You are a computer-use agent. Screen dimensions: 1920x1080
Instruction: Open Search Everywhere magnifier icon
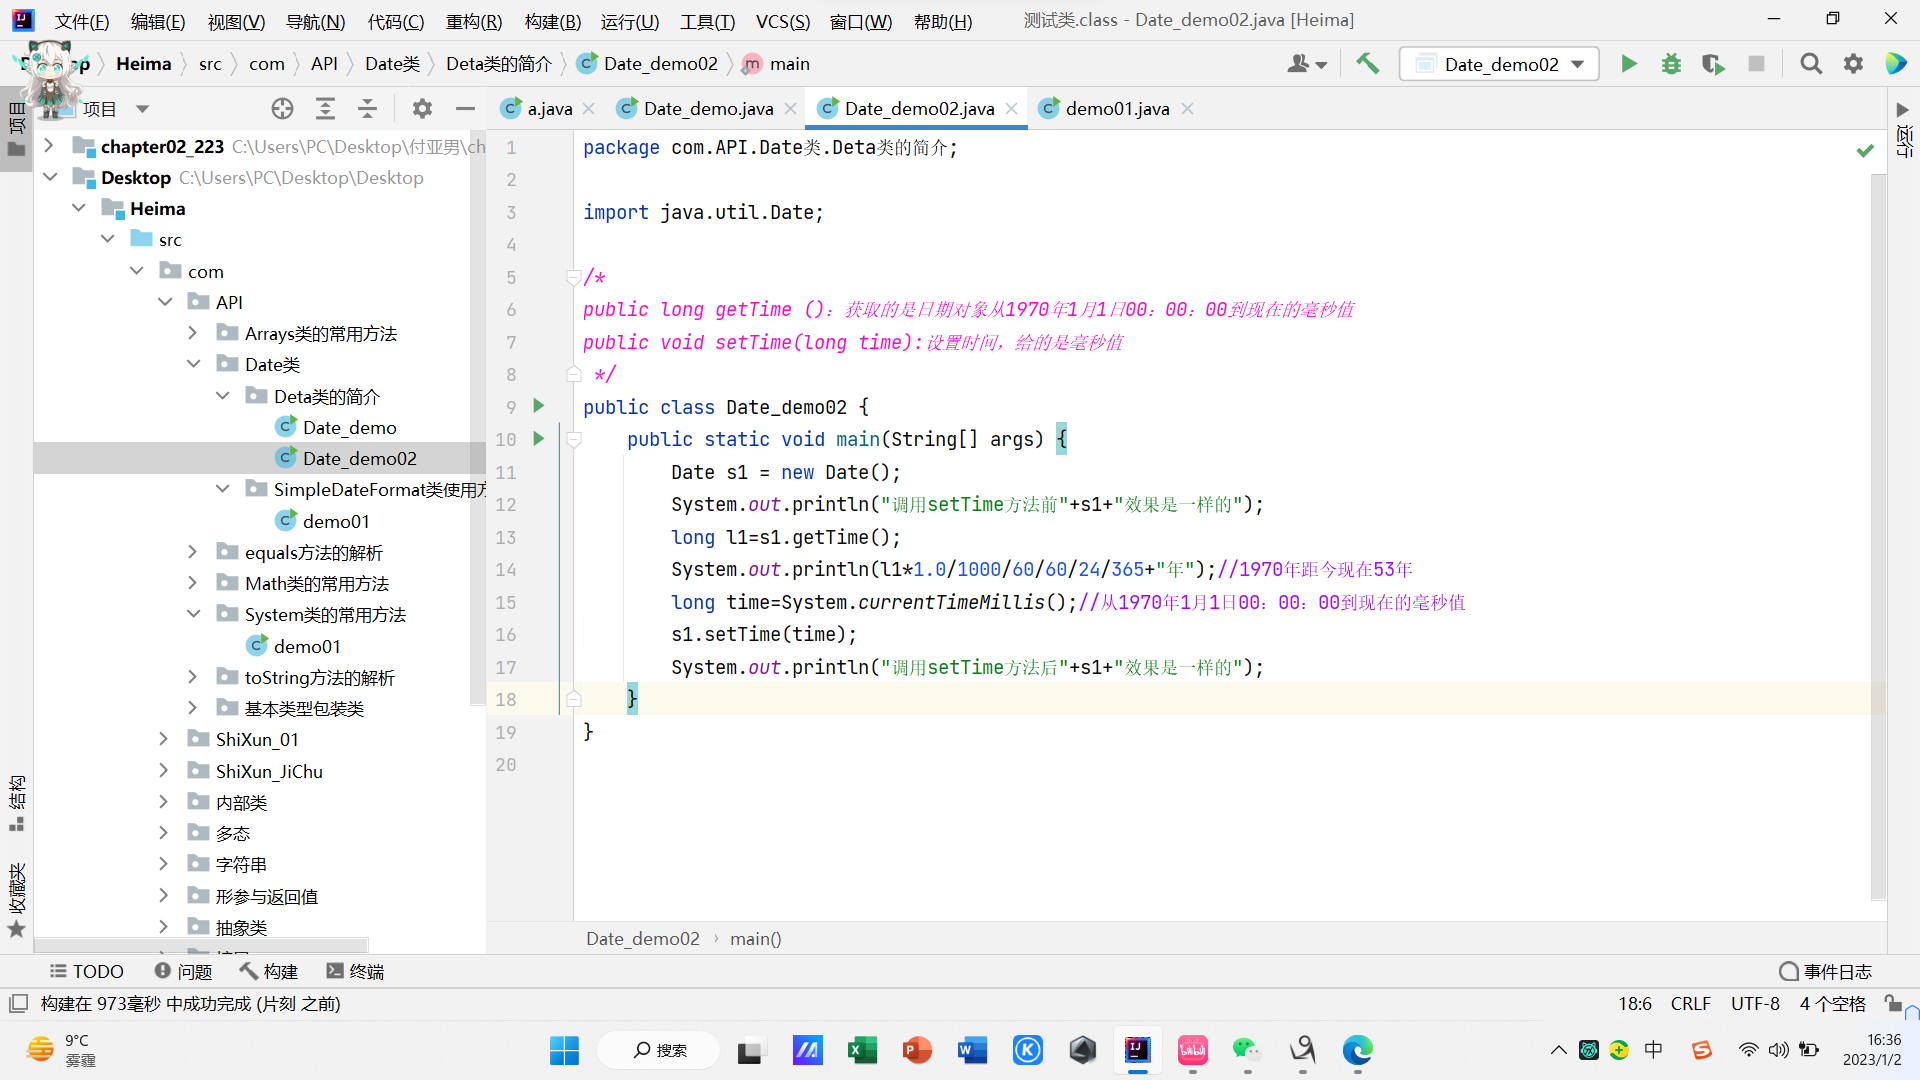(x=1810, y=64)
